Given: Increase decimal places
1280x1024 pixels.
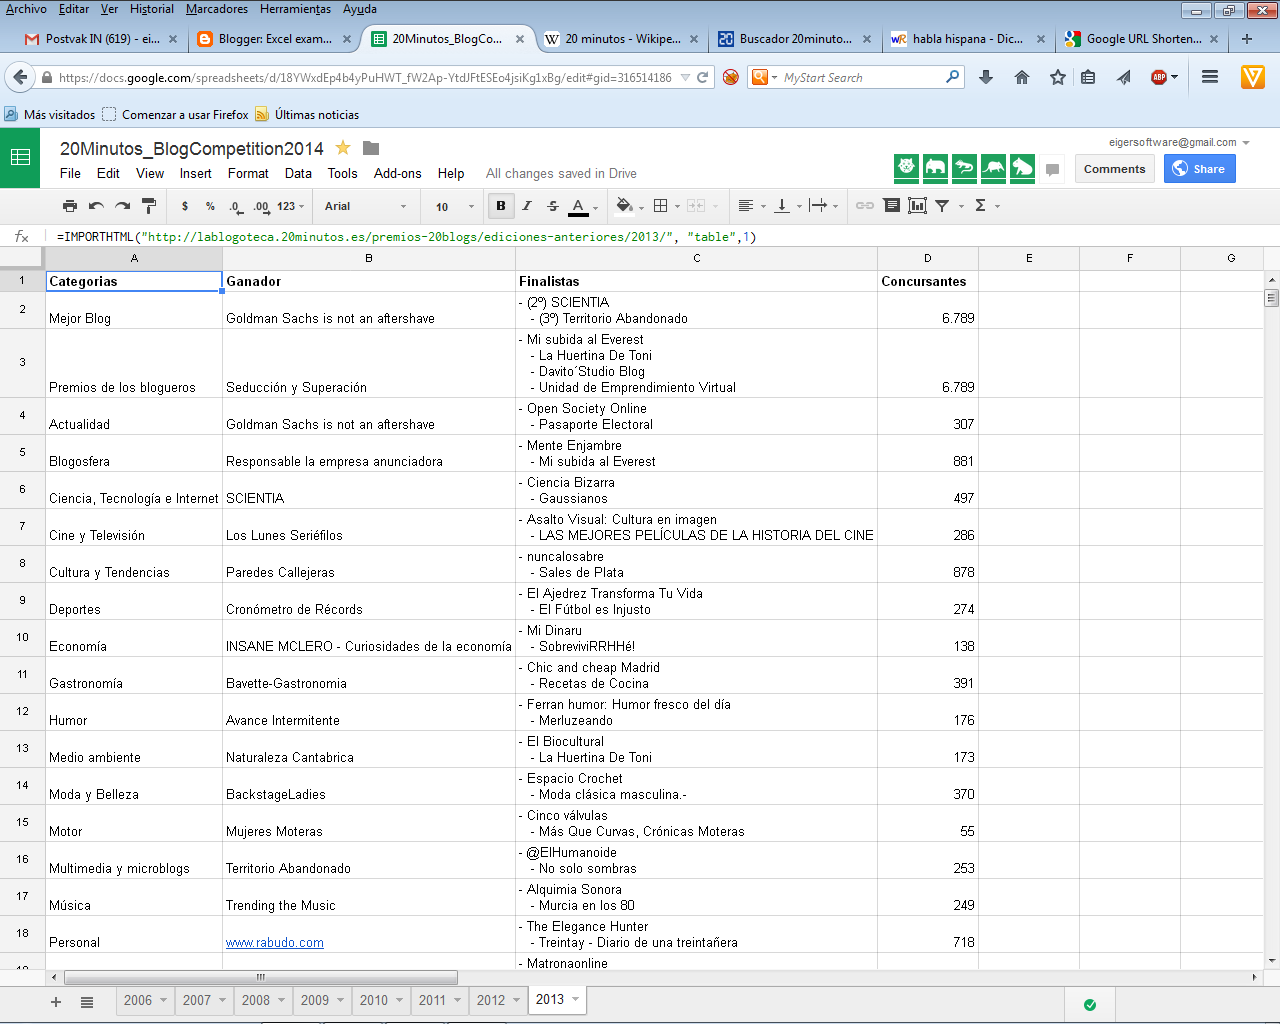Looking at the screenshot, I should (x=261, y=206).
